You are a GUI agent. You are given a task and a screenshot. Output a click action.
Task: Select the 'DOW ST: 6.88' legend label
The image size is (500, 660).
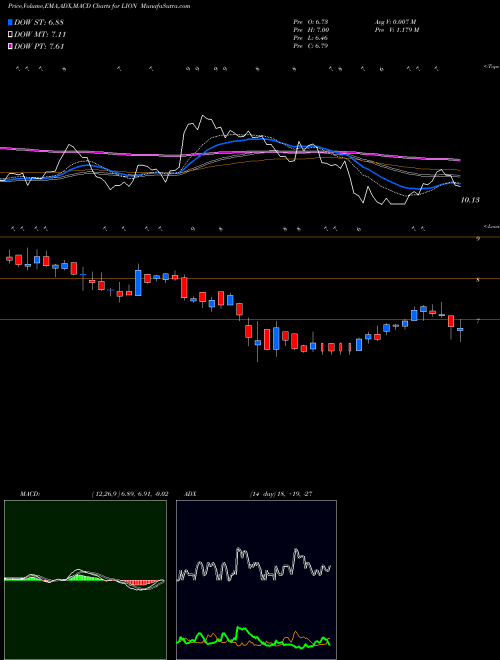click(39, 22)
